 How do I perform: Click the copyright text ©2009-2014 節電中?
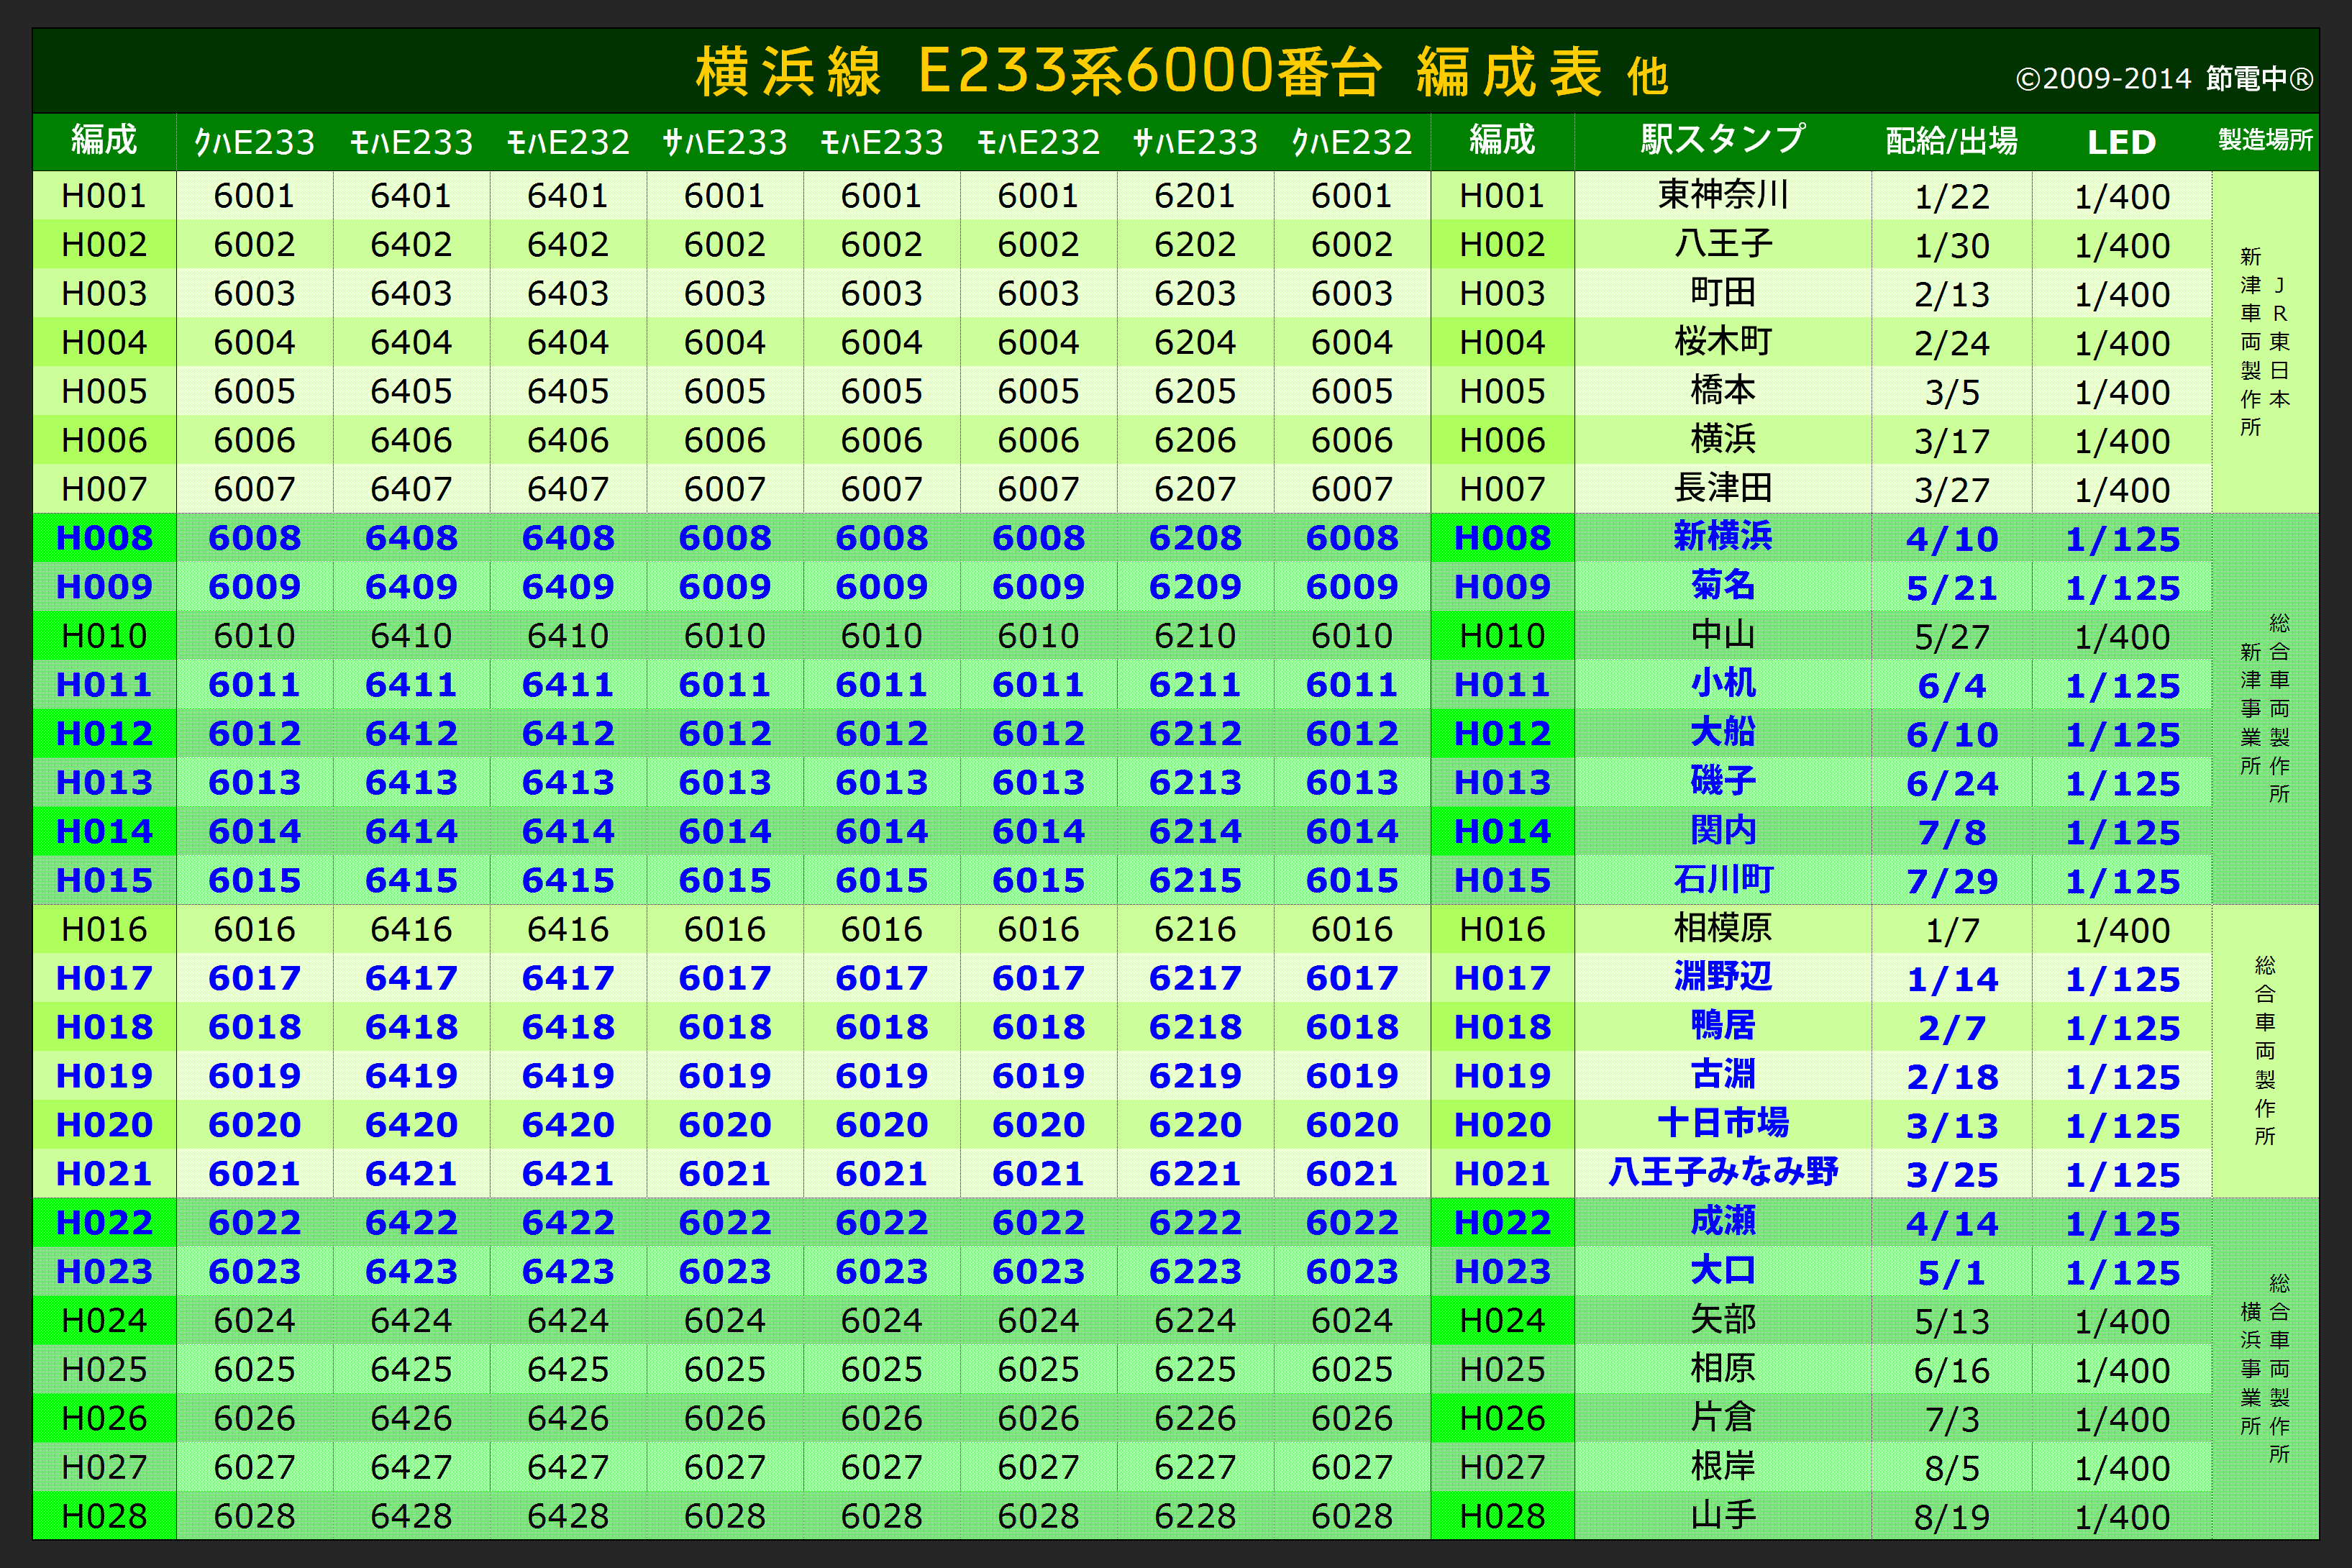click(2164, 79)
